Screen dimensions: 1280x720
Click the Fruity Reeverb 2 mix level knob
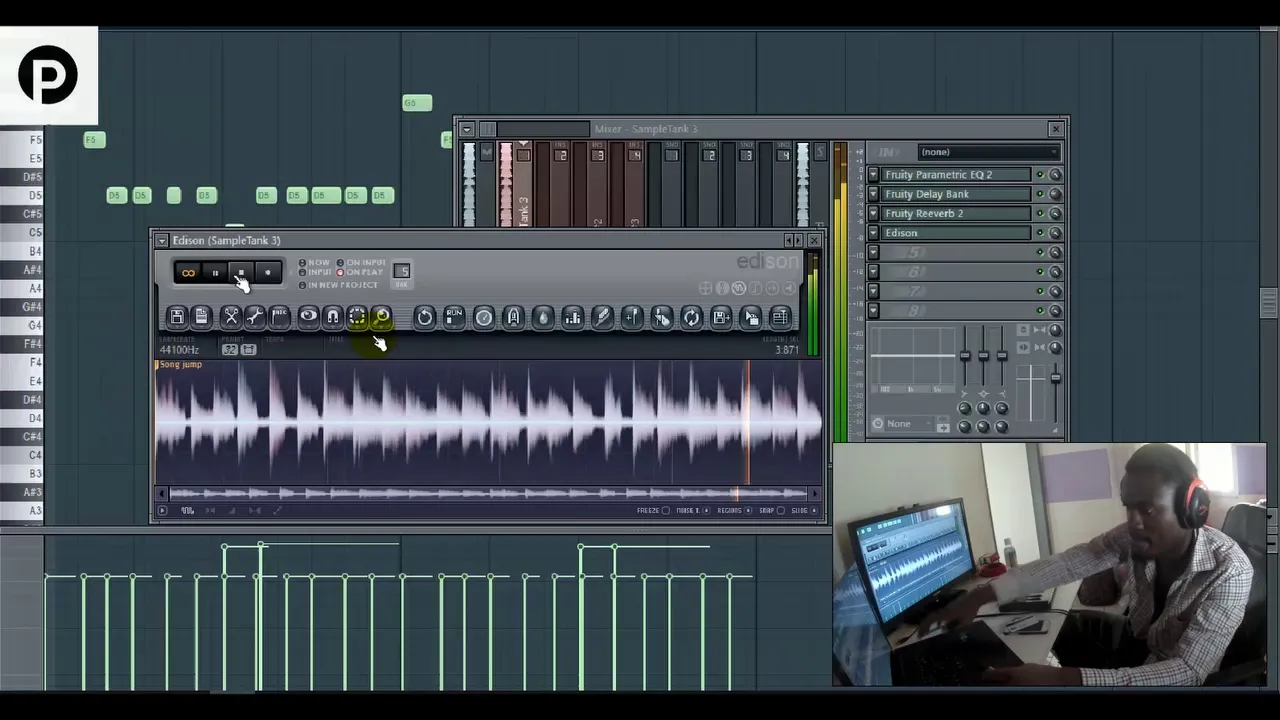[x=1055, y=213]
